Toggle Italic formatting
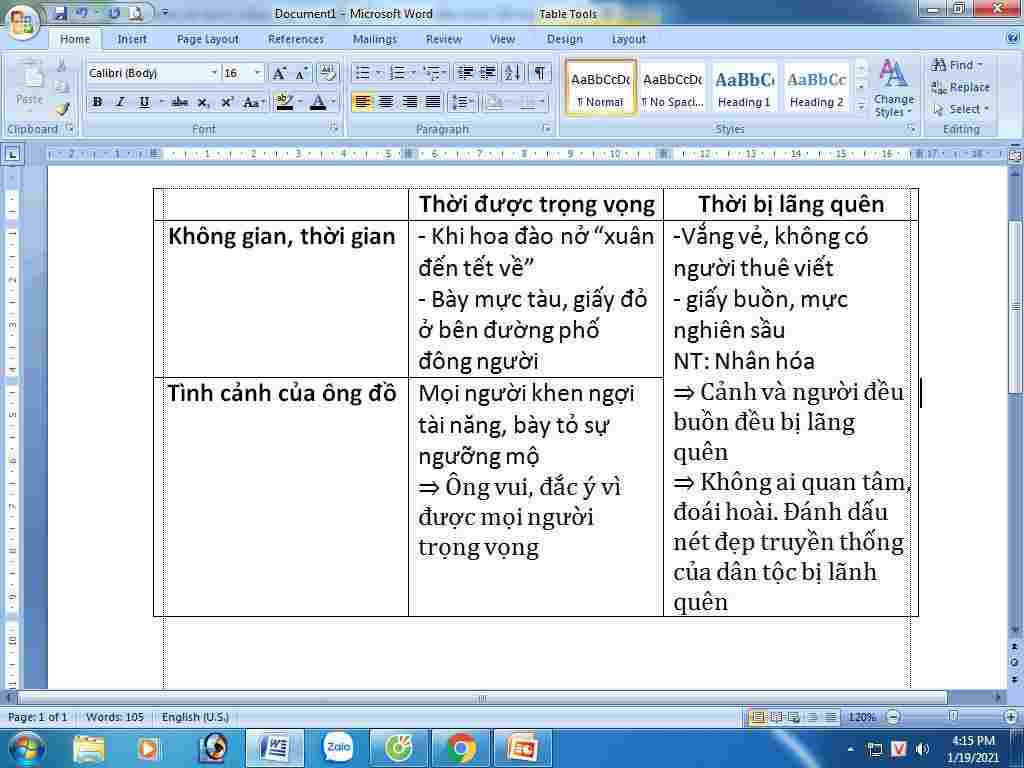Screen dimensions: 1024x768 tap(120, 102)
